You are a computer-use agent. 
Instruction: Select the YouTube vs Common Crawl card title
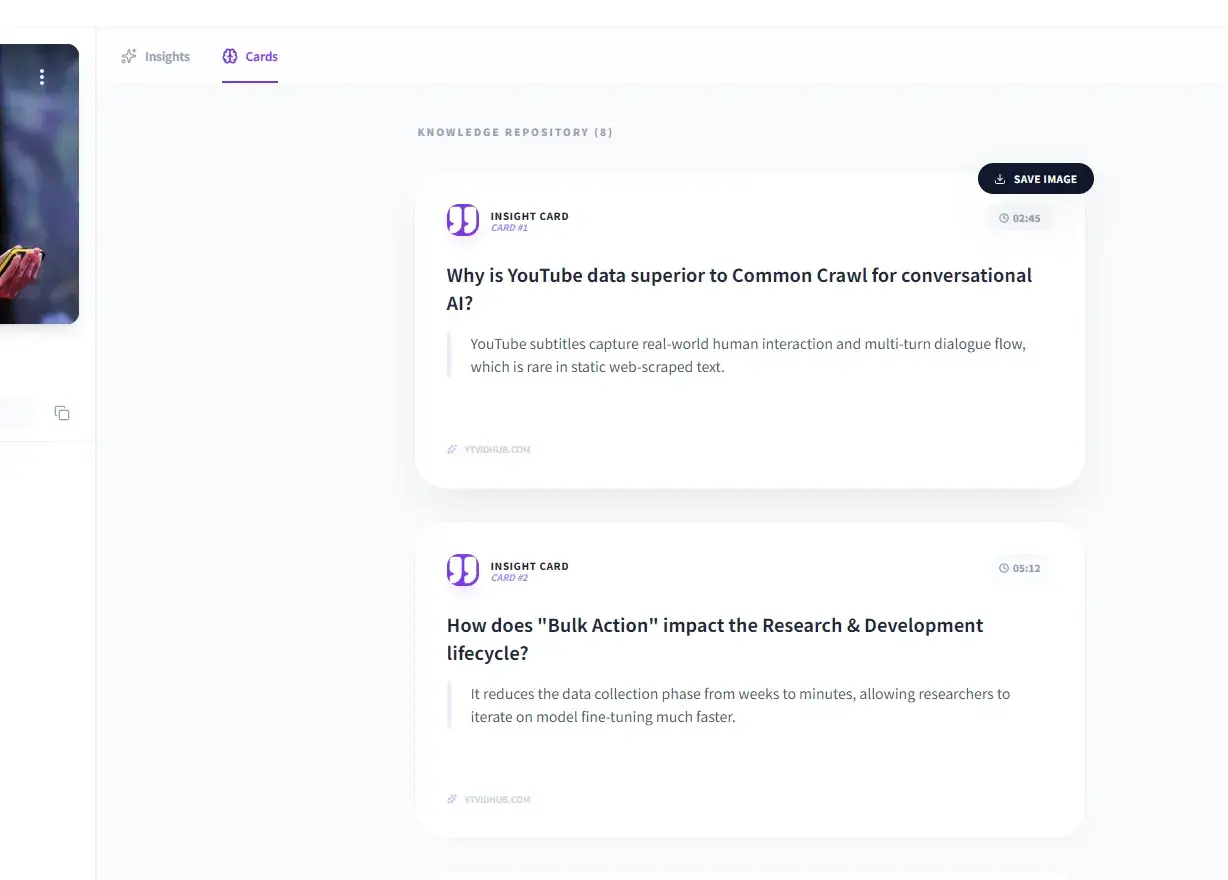coord(739,289)
